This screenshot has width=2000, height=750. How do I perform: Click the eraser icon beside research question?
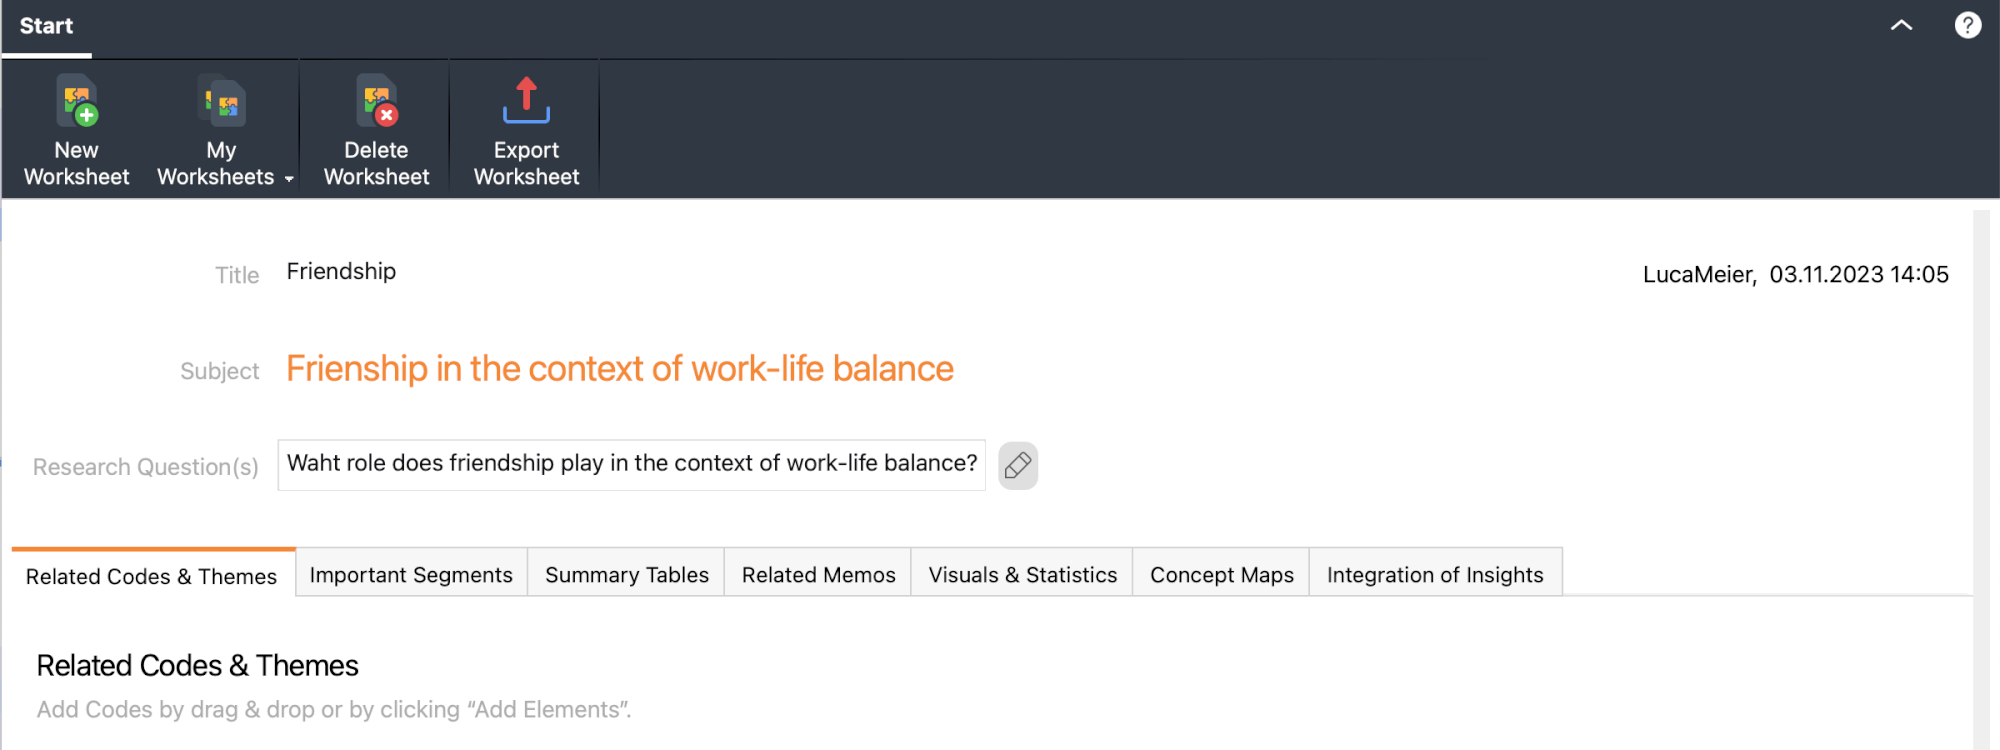point(1018,466)
